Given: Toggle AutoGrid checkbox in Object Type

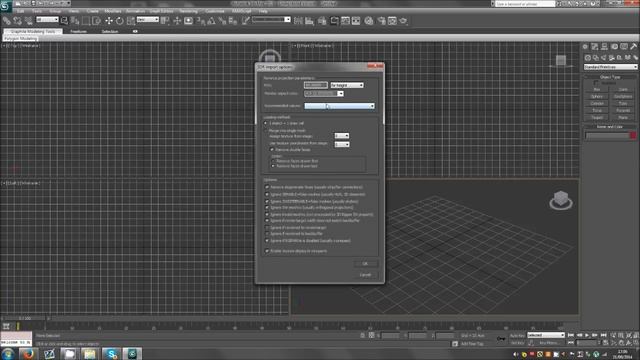Looking at the screenshot, I should click(x=596, y=83).
